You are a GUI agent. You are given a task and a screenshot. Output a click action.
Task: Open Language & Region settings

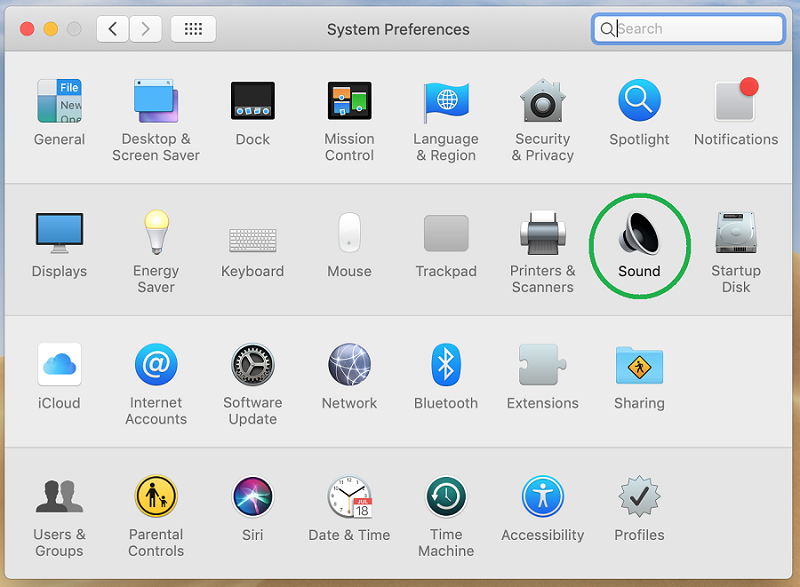point(446,101)
